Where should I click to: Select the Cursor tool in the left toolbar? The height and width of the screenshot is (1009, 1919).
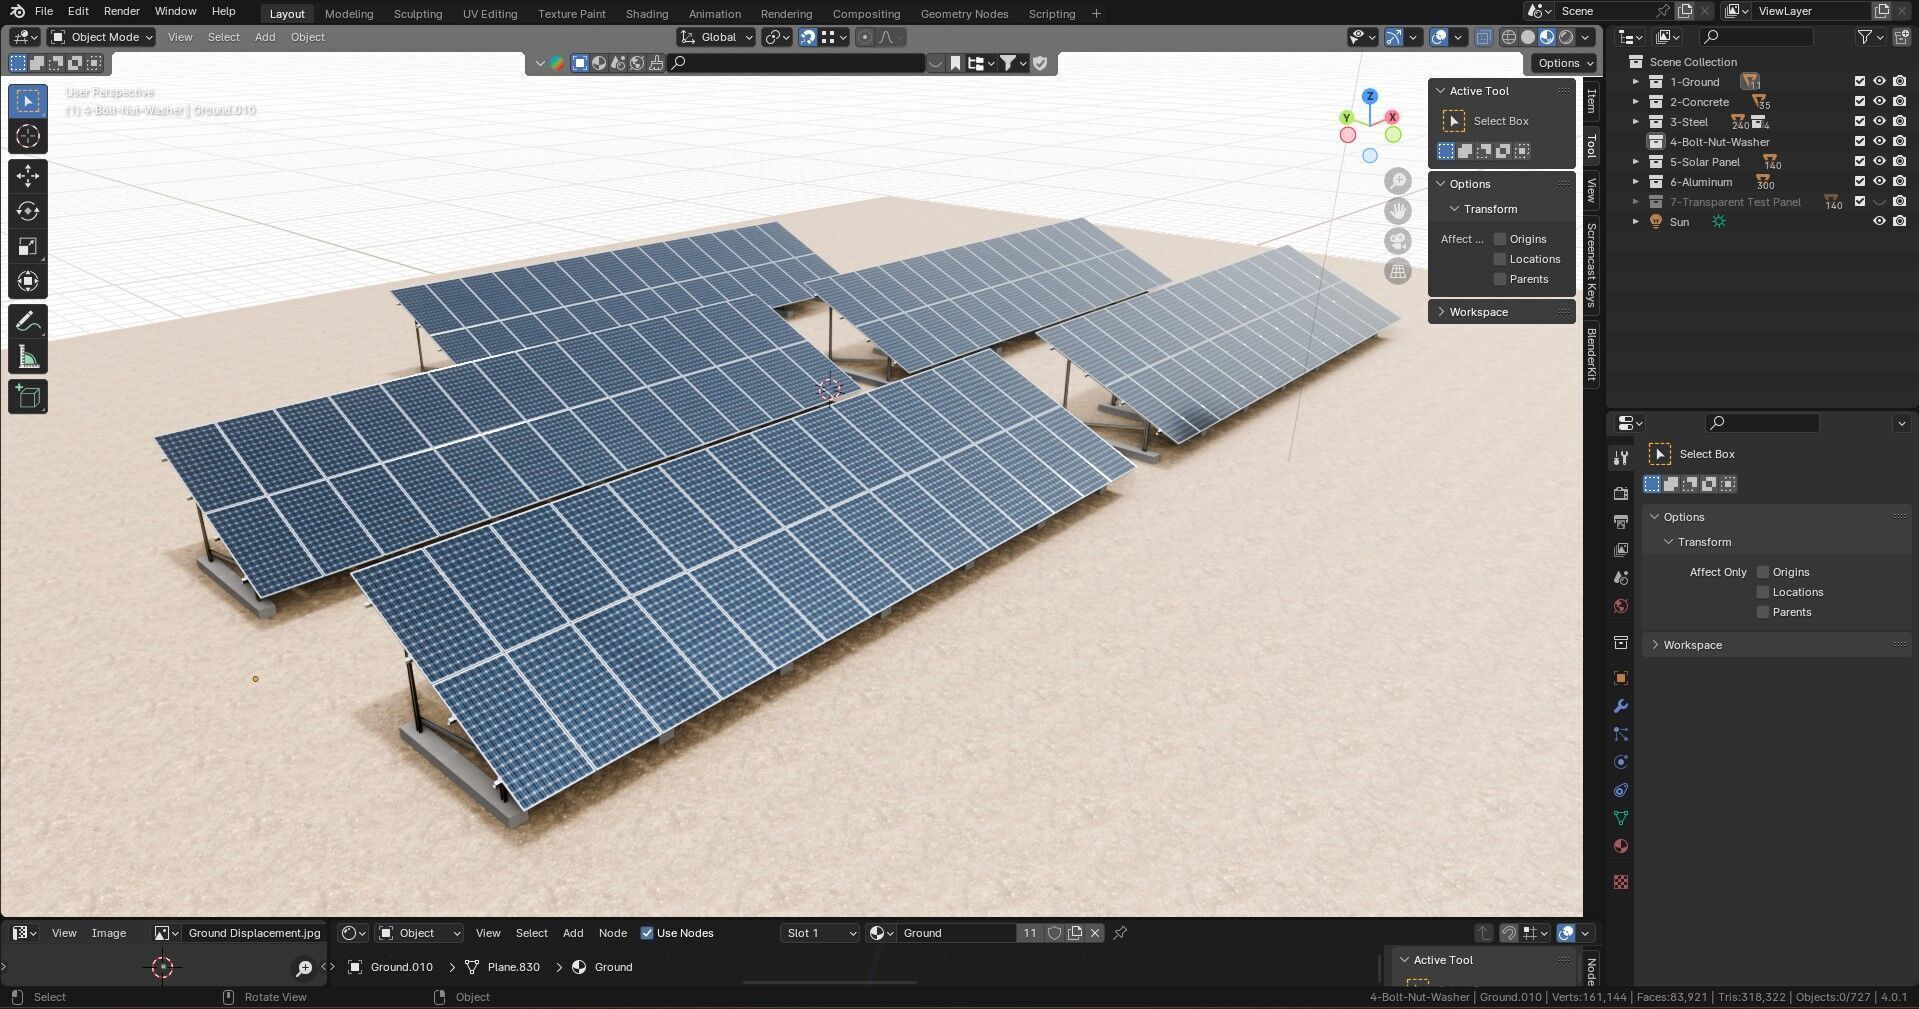tap(28, 136)
